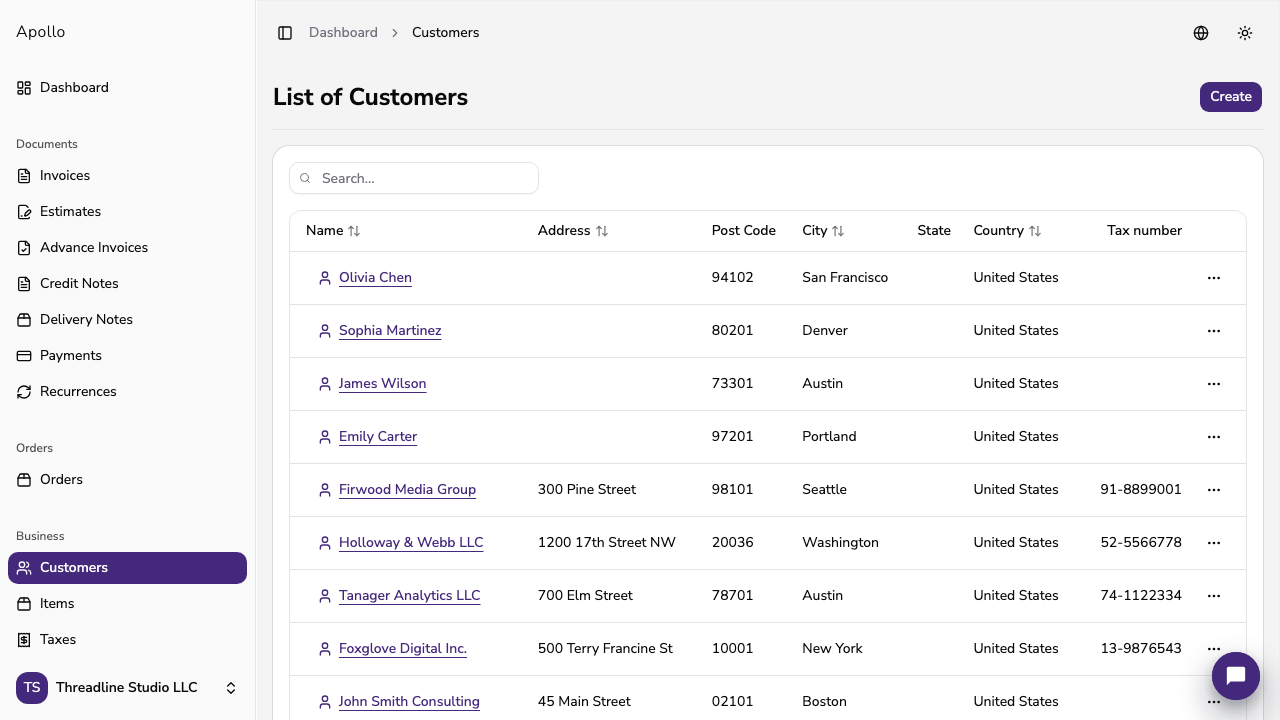Toggle the light/dark theme sun icon

[1245, 33]
